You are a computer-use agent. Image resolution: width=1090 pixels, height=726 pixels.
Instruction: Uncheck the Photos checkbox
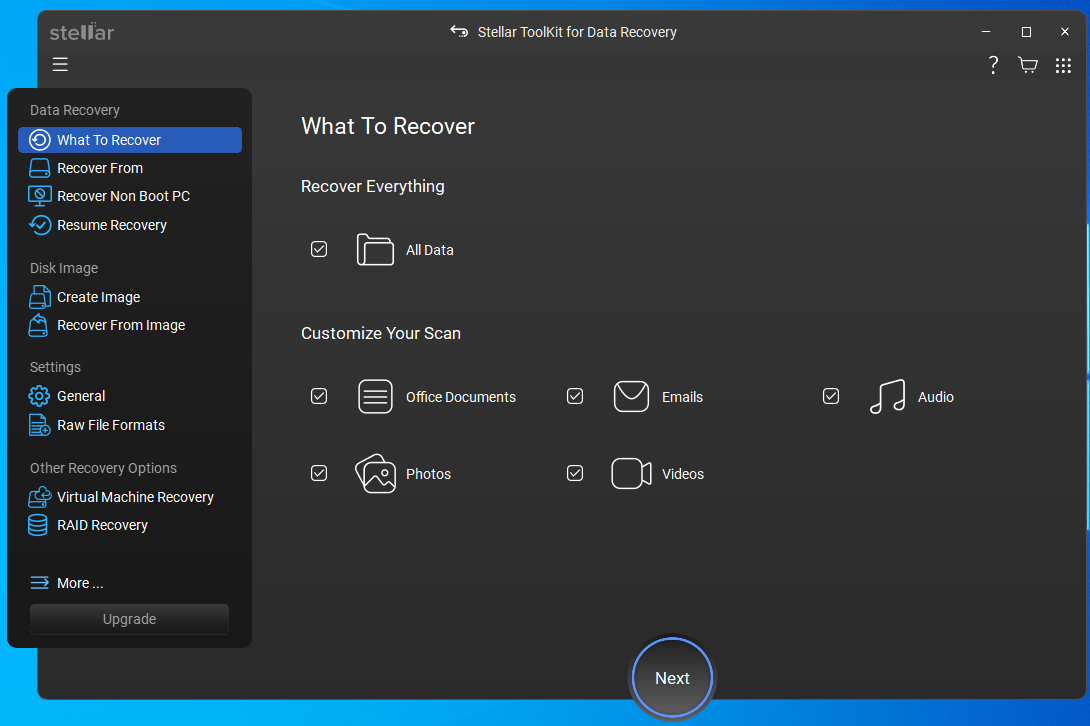319,473
